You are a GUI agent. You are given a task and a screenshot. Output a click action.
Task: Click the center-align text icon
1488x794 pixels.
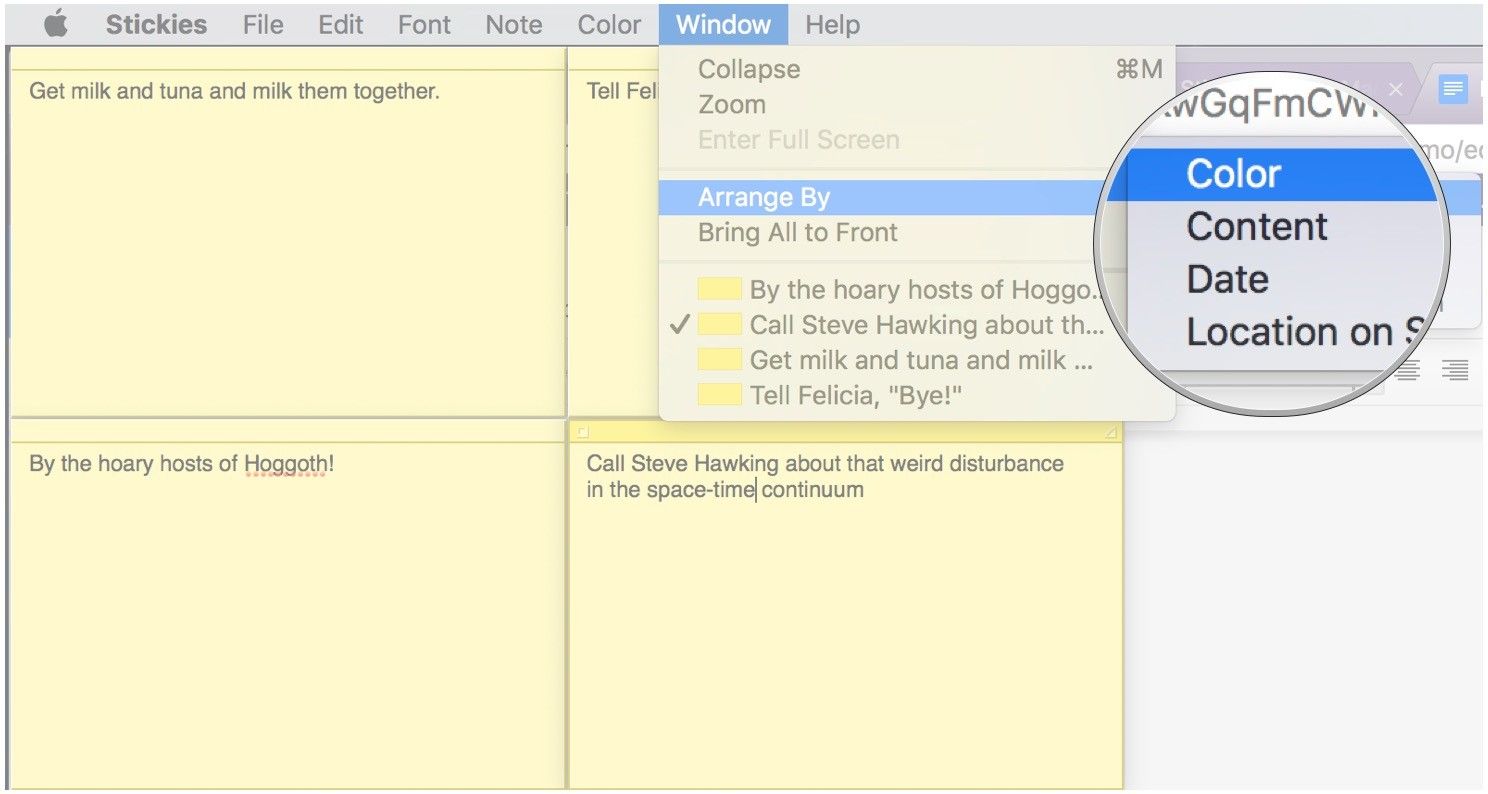(1408, 371)
